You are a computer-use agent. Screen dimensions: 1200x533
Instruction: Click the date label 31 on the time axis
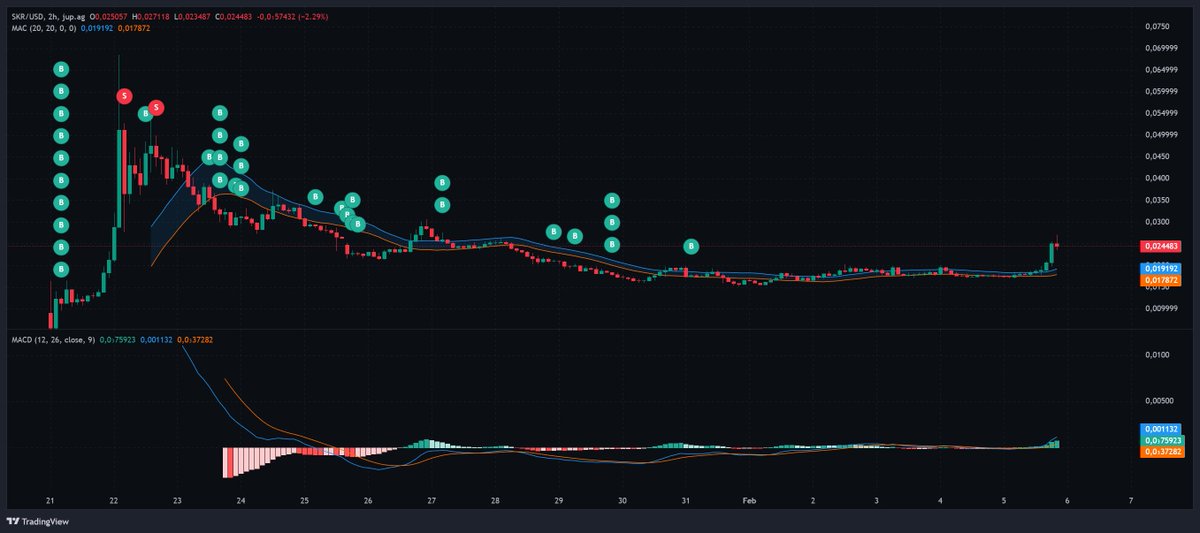tap(686, 499)
